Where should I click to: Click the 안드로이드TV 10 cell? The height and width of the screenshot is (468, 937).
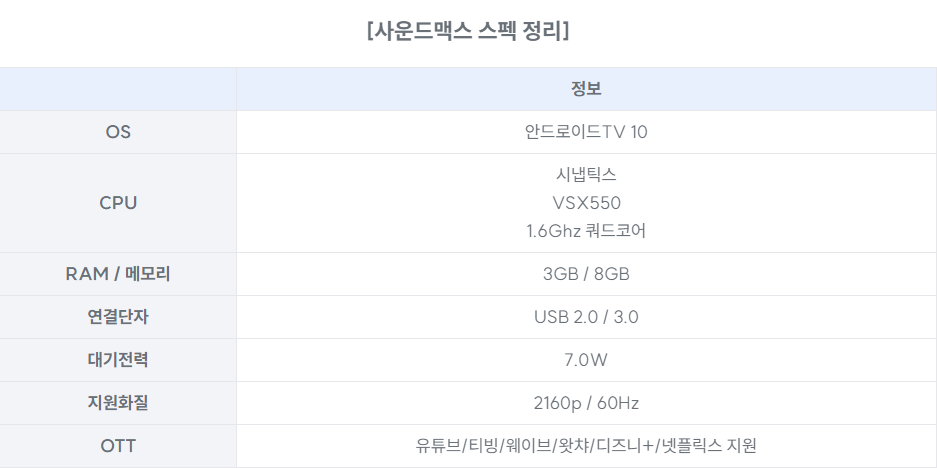coord(586,132)
